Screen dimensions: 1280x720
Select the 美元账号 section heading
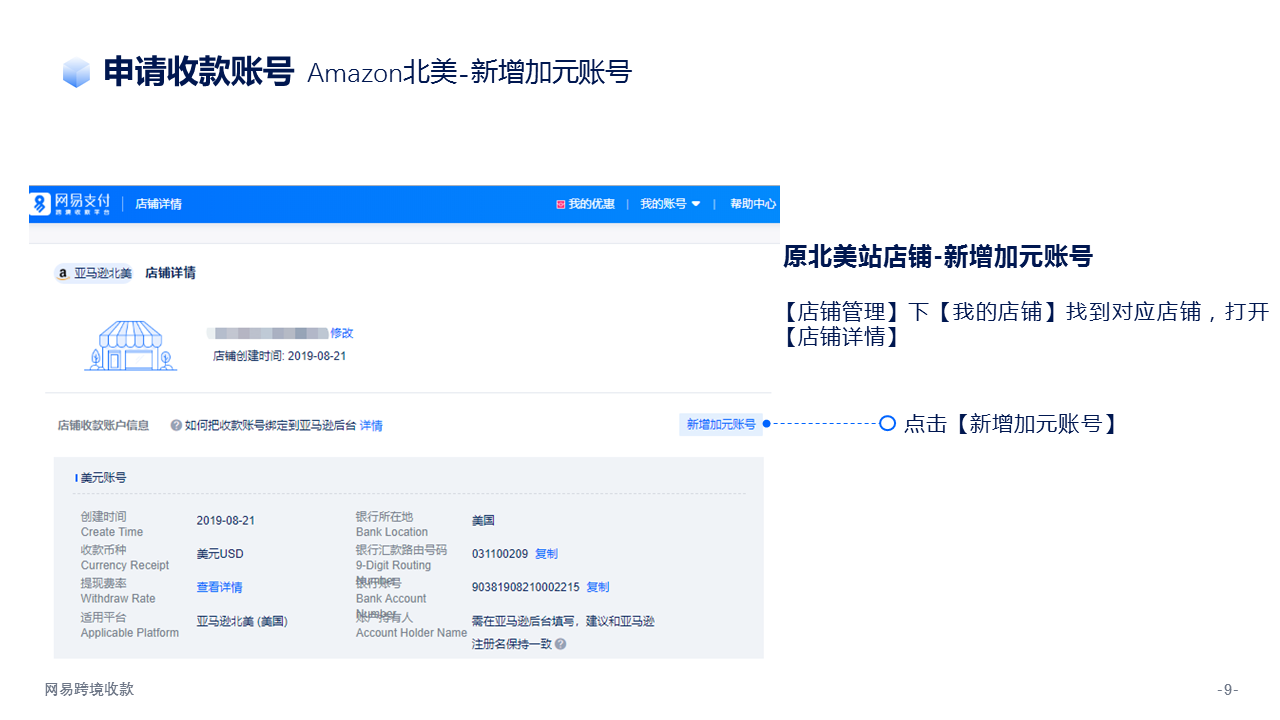(x=101, y=478)
